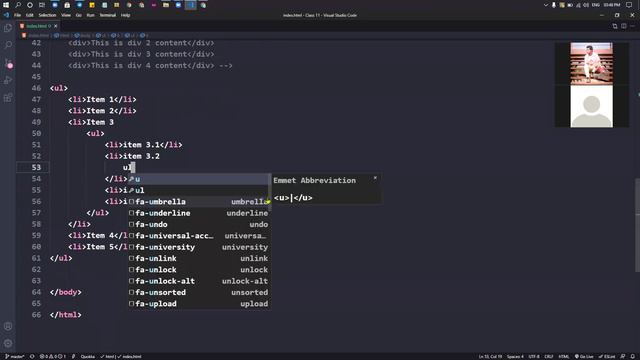Close the Emmet Abbreviation details popup
The image size is (640, 360).
click(x=375, y=178)
